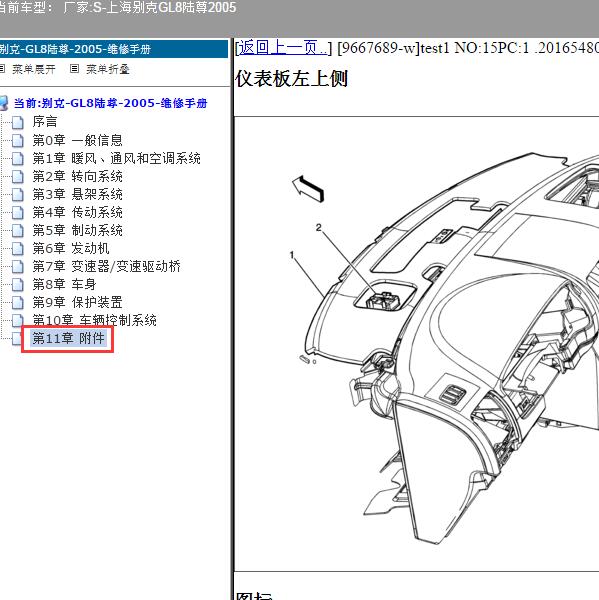Open chapter 第7章 变速器/变速驱动桥

pos(106,266)
